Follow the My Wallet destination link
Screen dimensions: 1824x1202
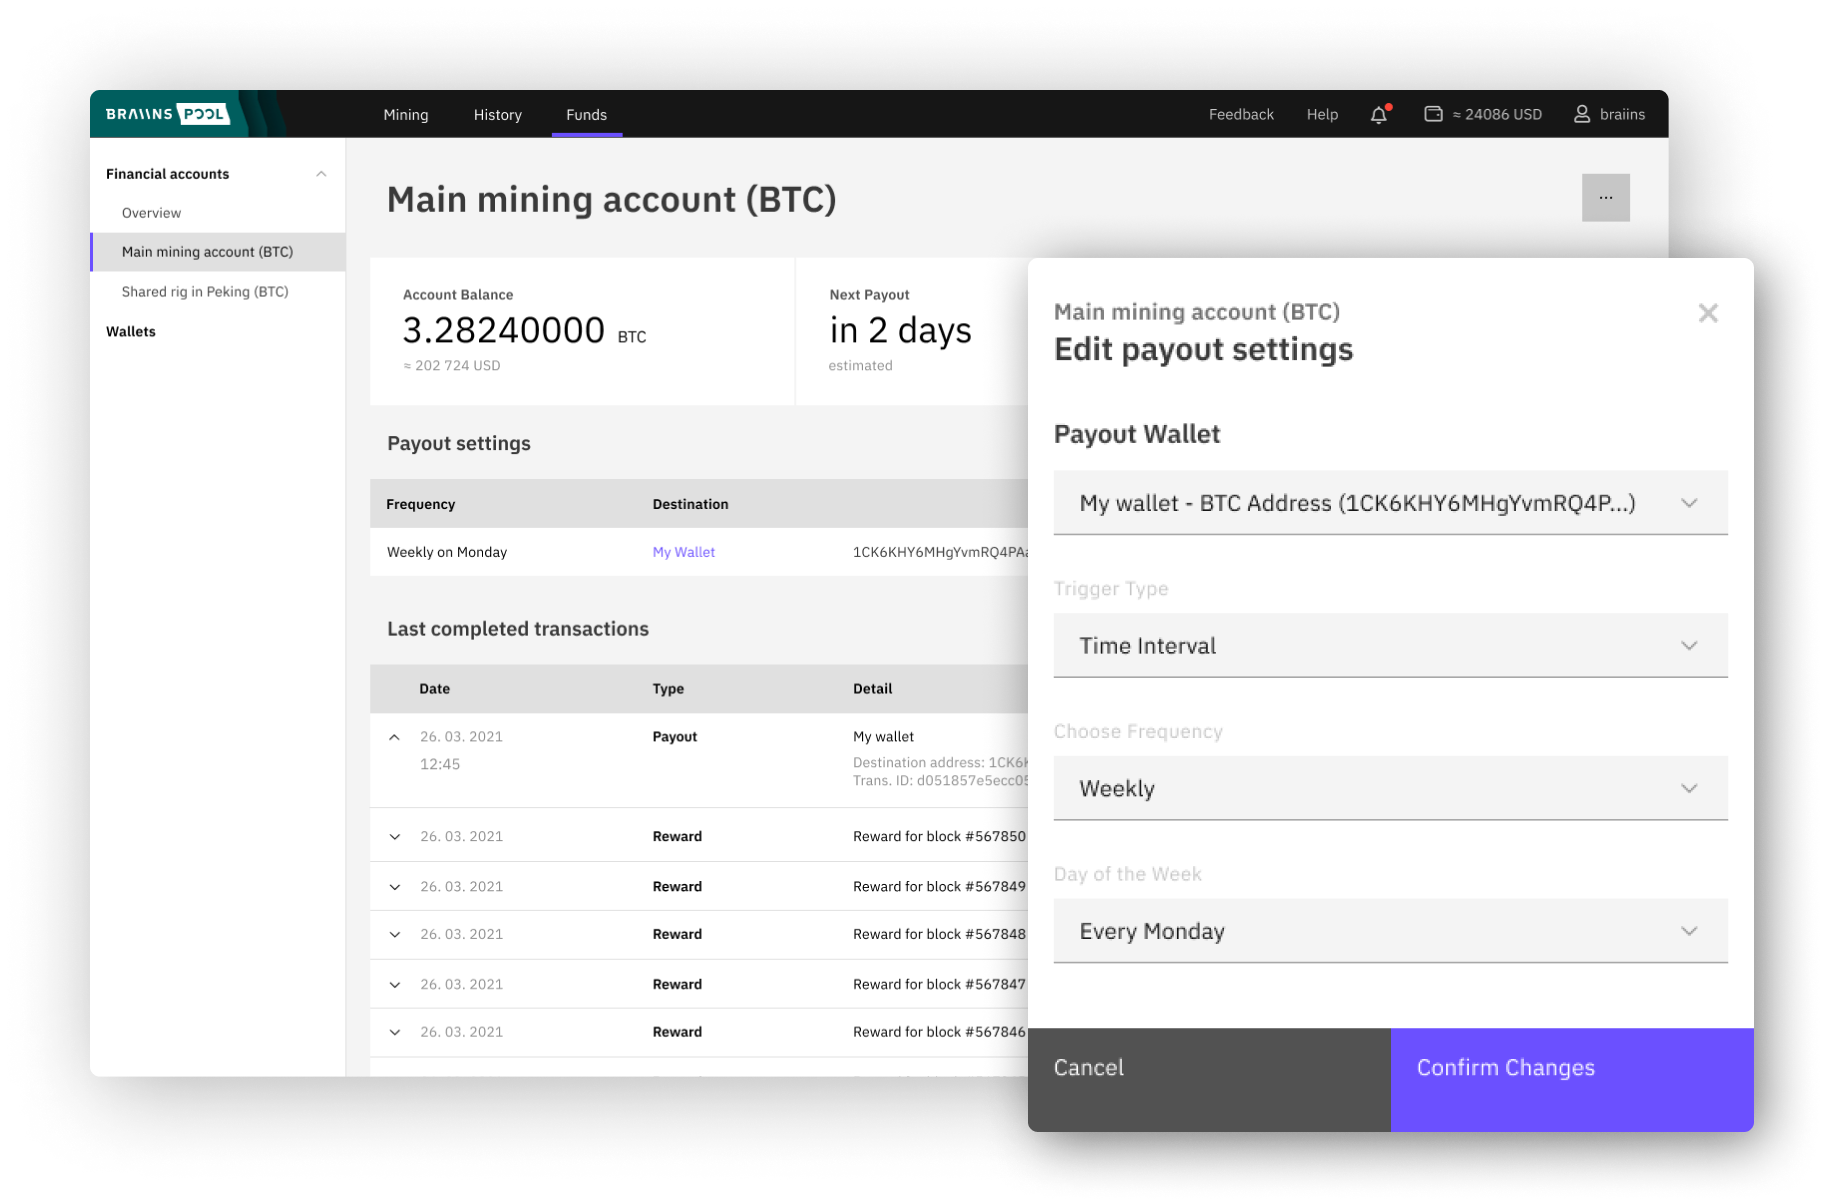click(x=683, y=552)
